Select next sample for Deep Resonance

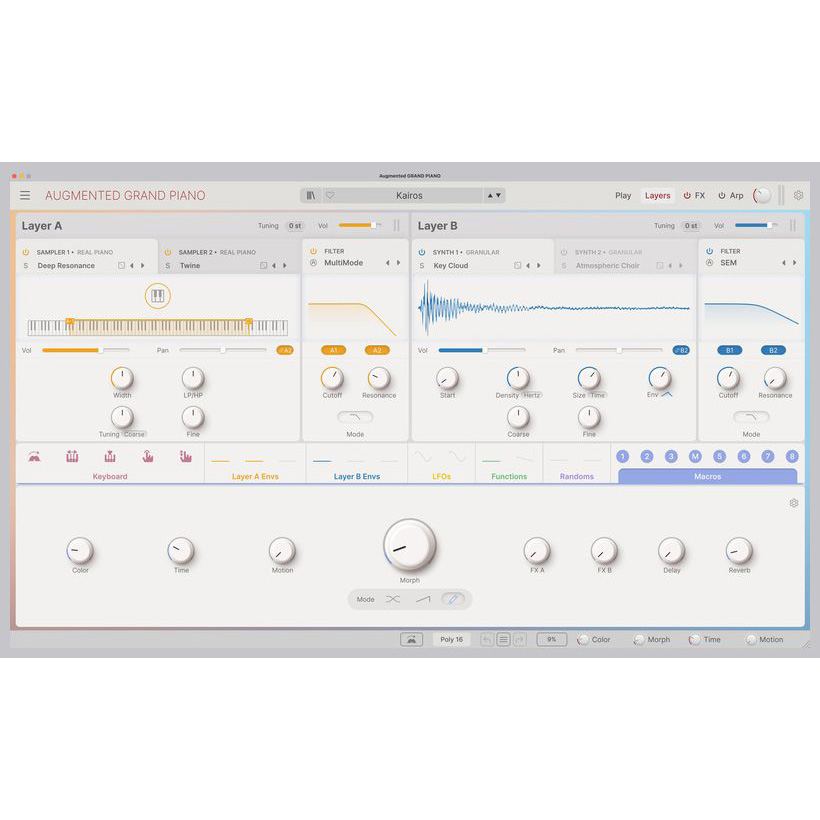(x=142, y=266)
